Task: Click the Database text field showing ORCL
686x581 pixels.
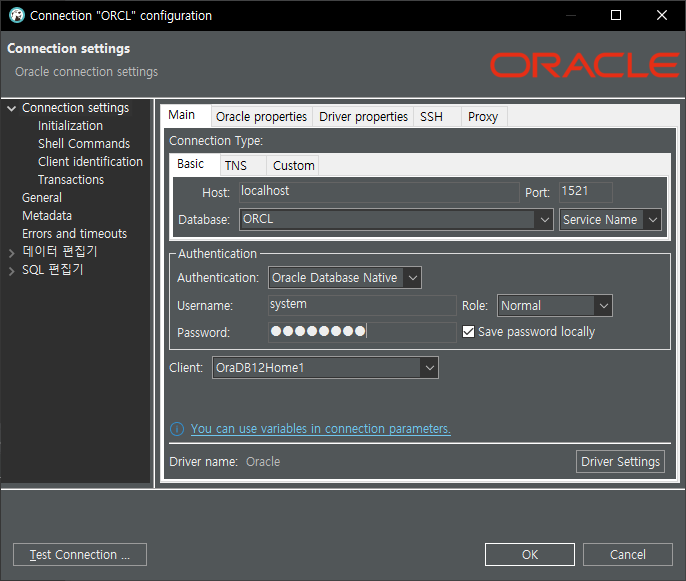Action: pos(387,219)
